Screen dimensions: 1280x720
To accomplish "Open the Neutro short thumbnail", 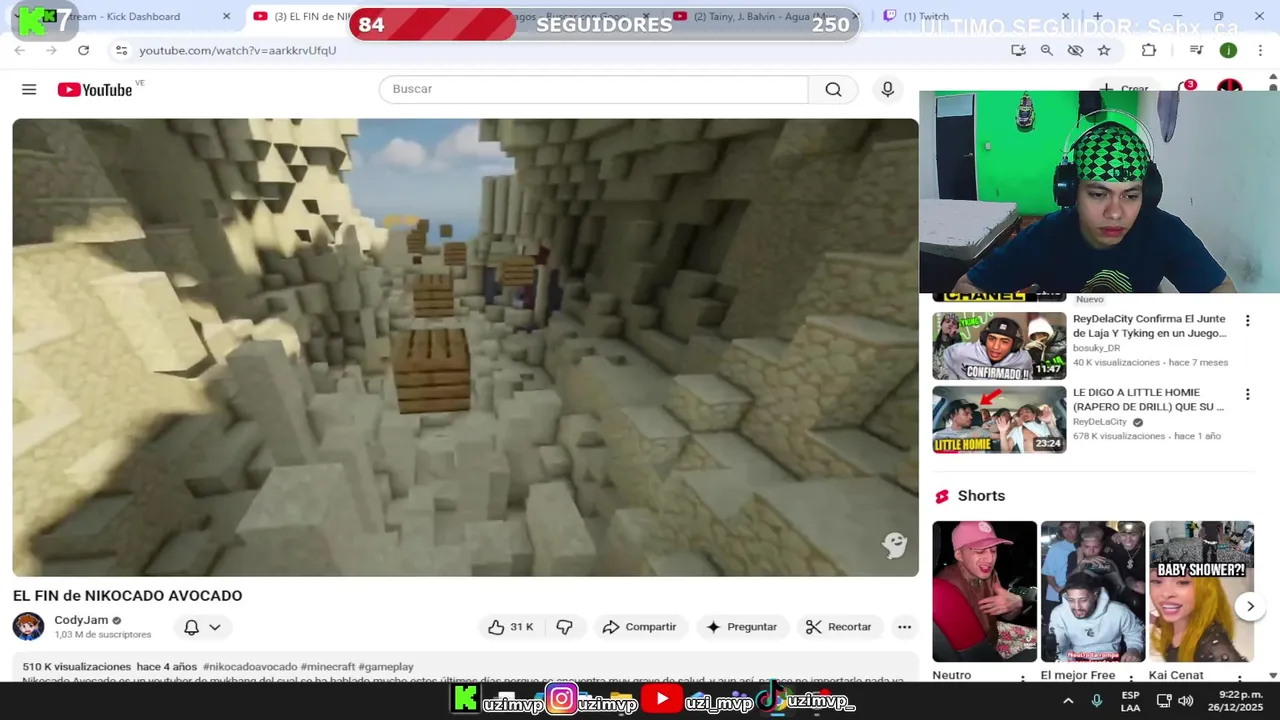I will point(984,591).
